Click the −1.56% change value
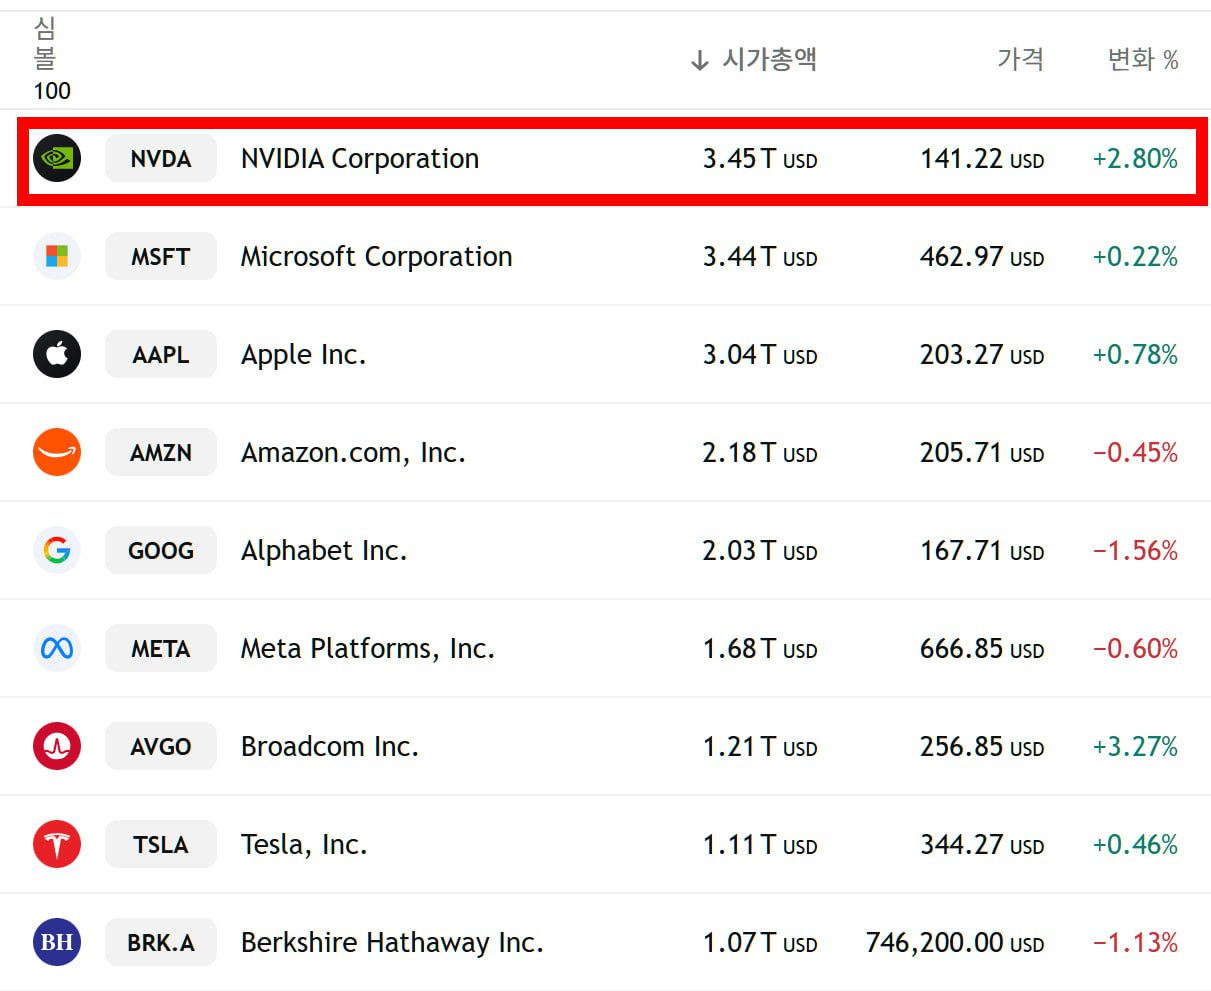The height and width of the screenshot is (991, 1211). click(x=1135, y=551)
